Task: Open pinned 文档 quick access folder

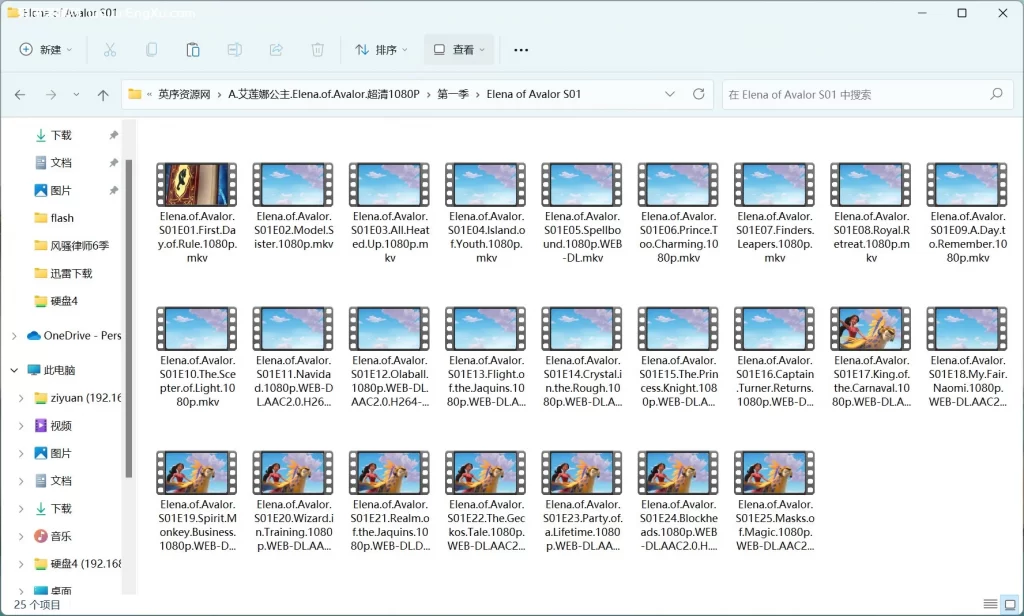Action: (x=61, y=163)
